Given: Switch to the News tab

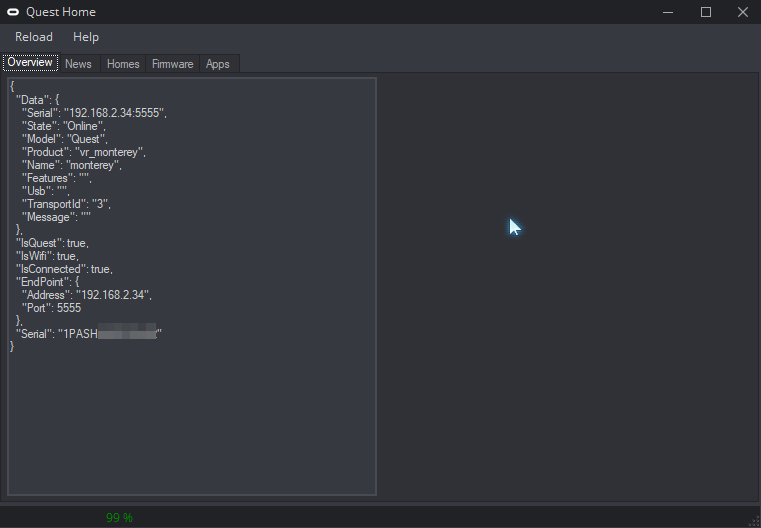Looking at the screenshot, I should pos(78,64).
